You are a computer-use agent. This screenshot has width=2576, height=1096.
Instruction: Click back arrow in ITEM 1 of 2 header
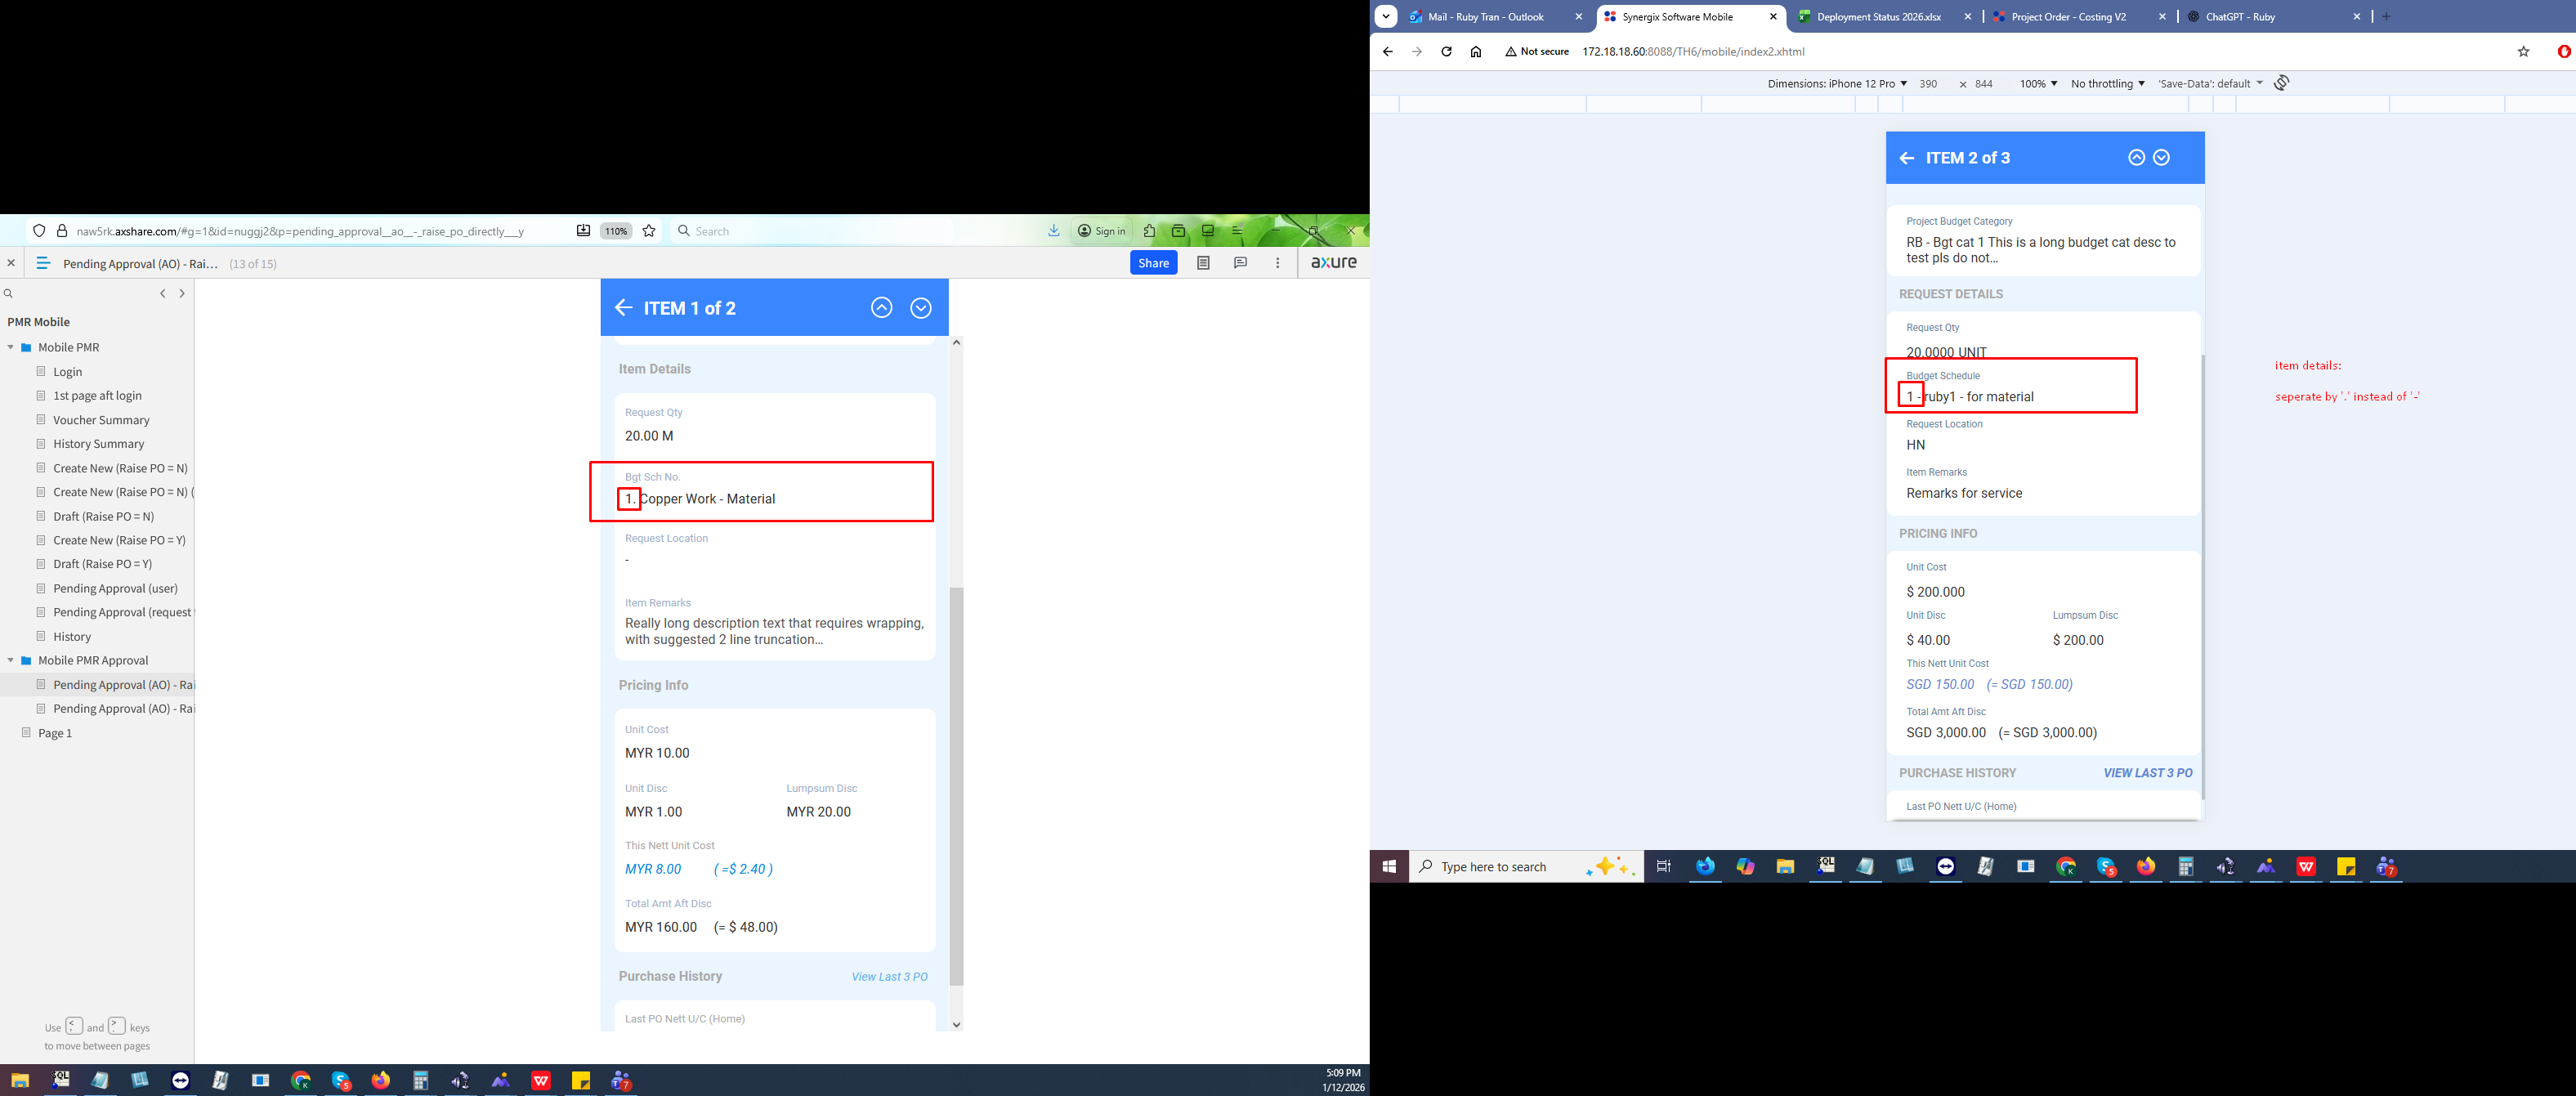(x=624, y=308)
